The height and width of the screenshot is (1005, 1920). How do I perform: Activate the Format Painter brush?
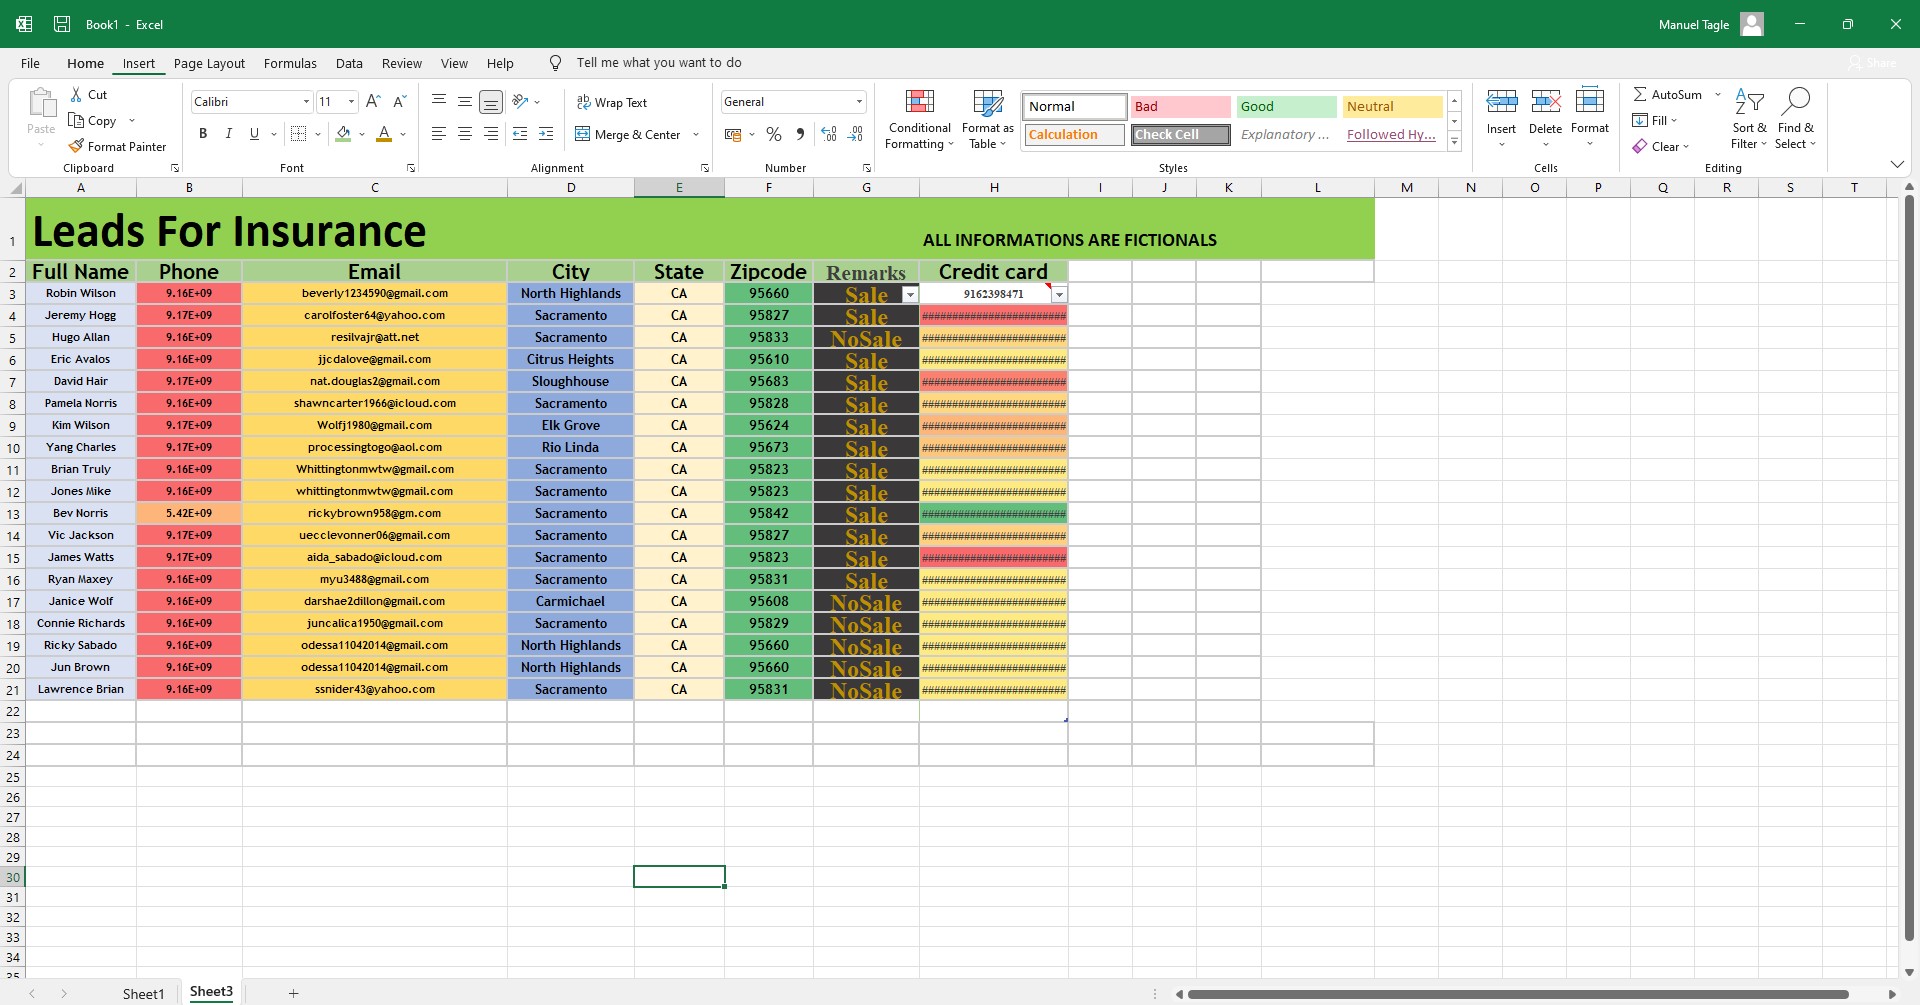tap(76, 146)
